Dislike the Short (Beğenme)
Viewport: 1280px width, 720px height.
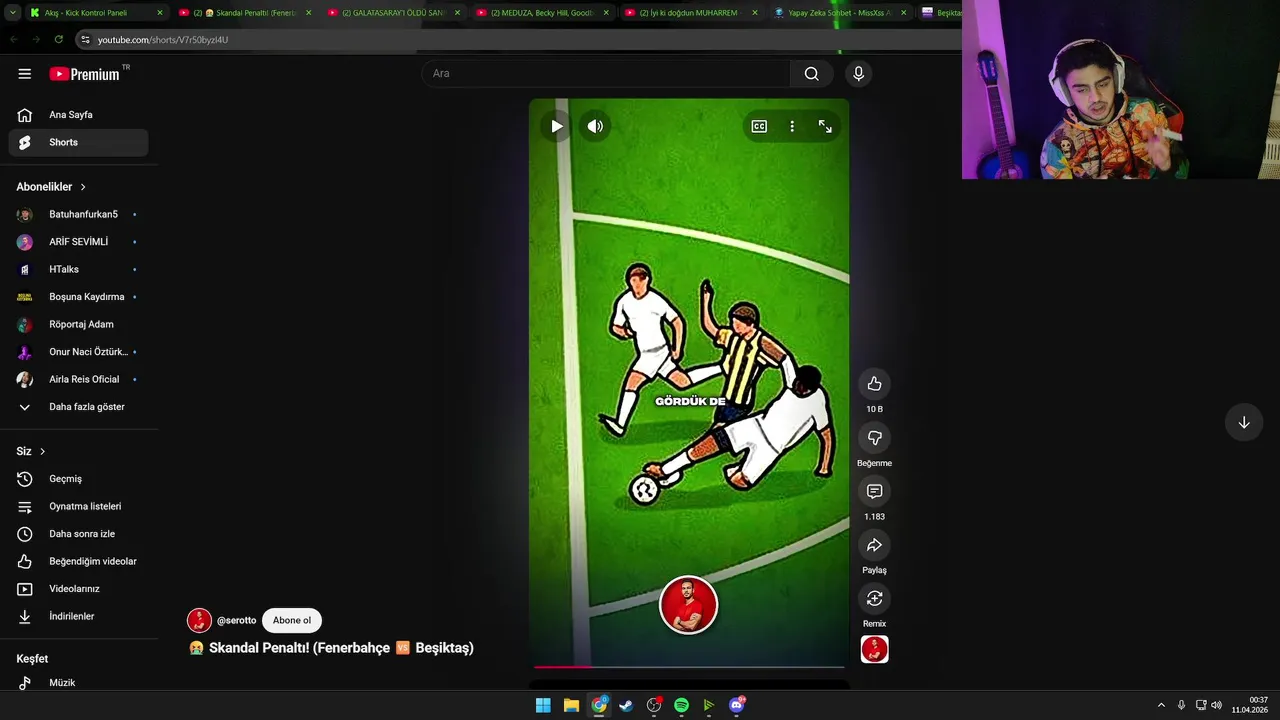874,438
